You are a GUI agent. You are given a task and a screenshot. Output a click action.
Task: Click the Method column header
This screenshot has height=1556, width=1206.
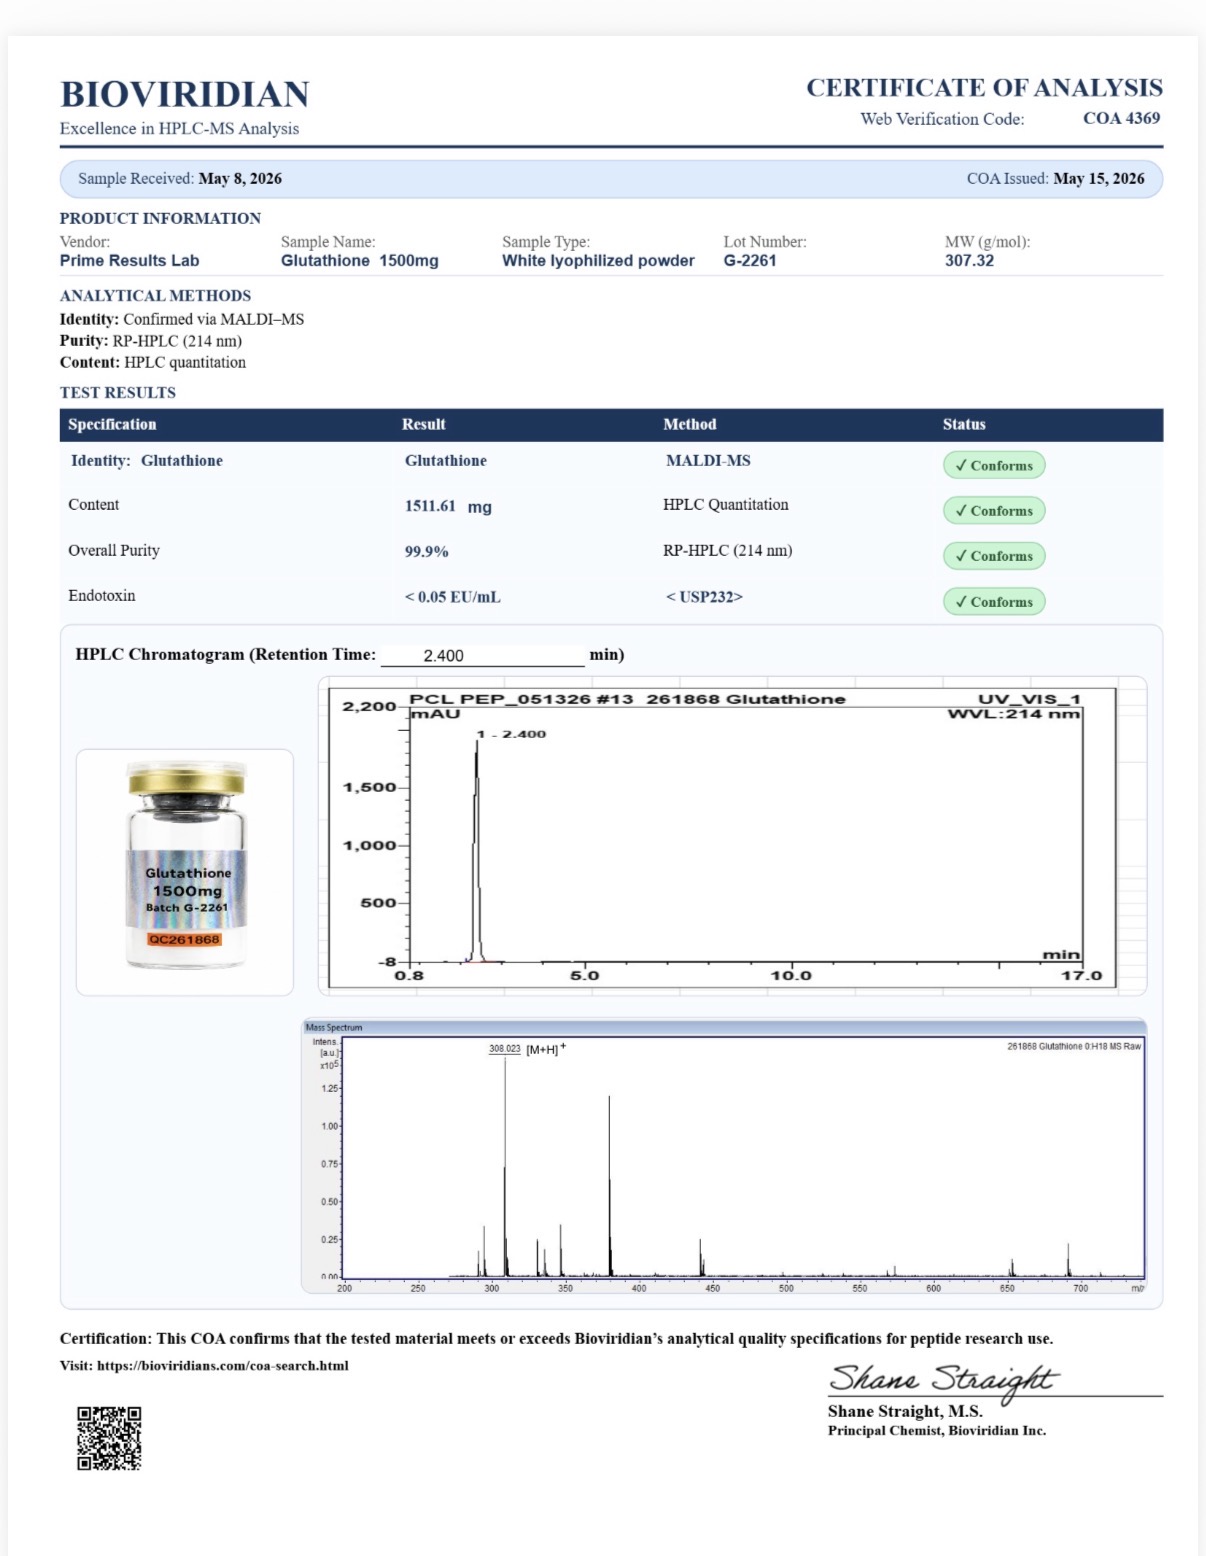[690, 424]
